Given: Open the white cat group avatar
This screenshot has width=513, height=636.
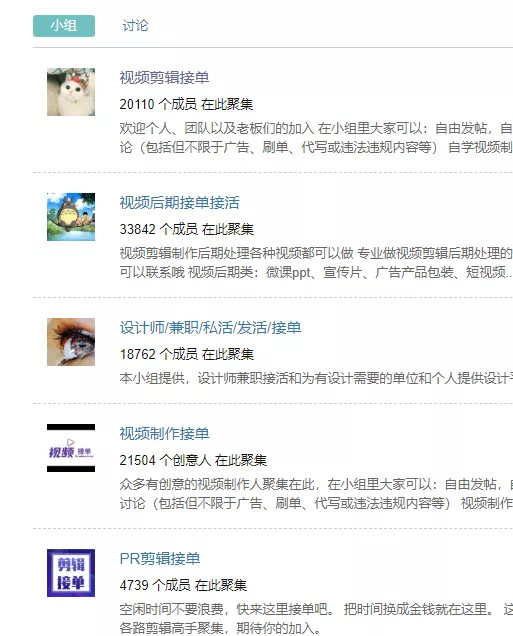Looking at the screenshot, I should pyautogui.click(x=71, y=92).
